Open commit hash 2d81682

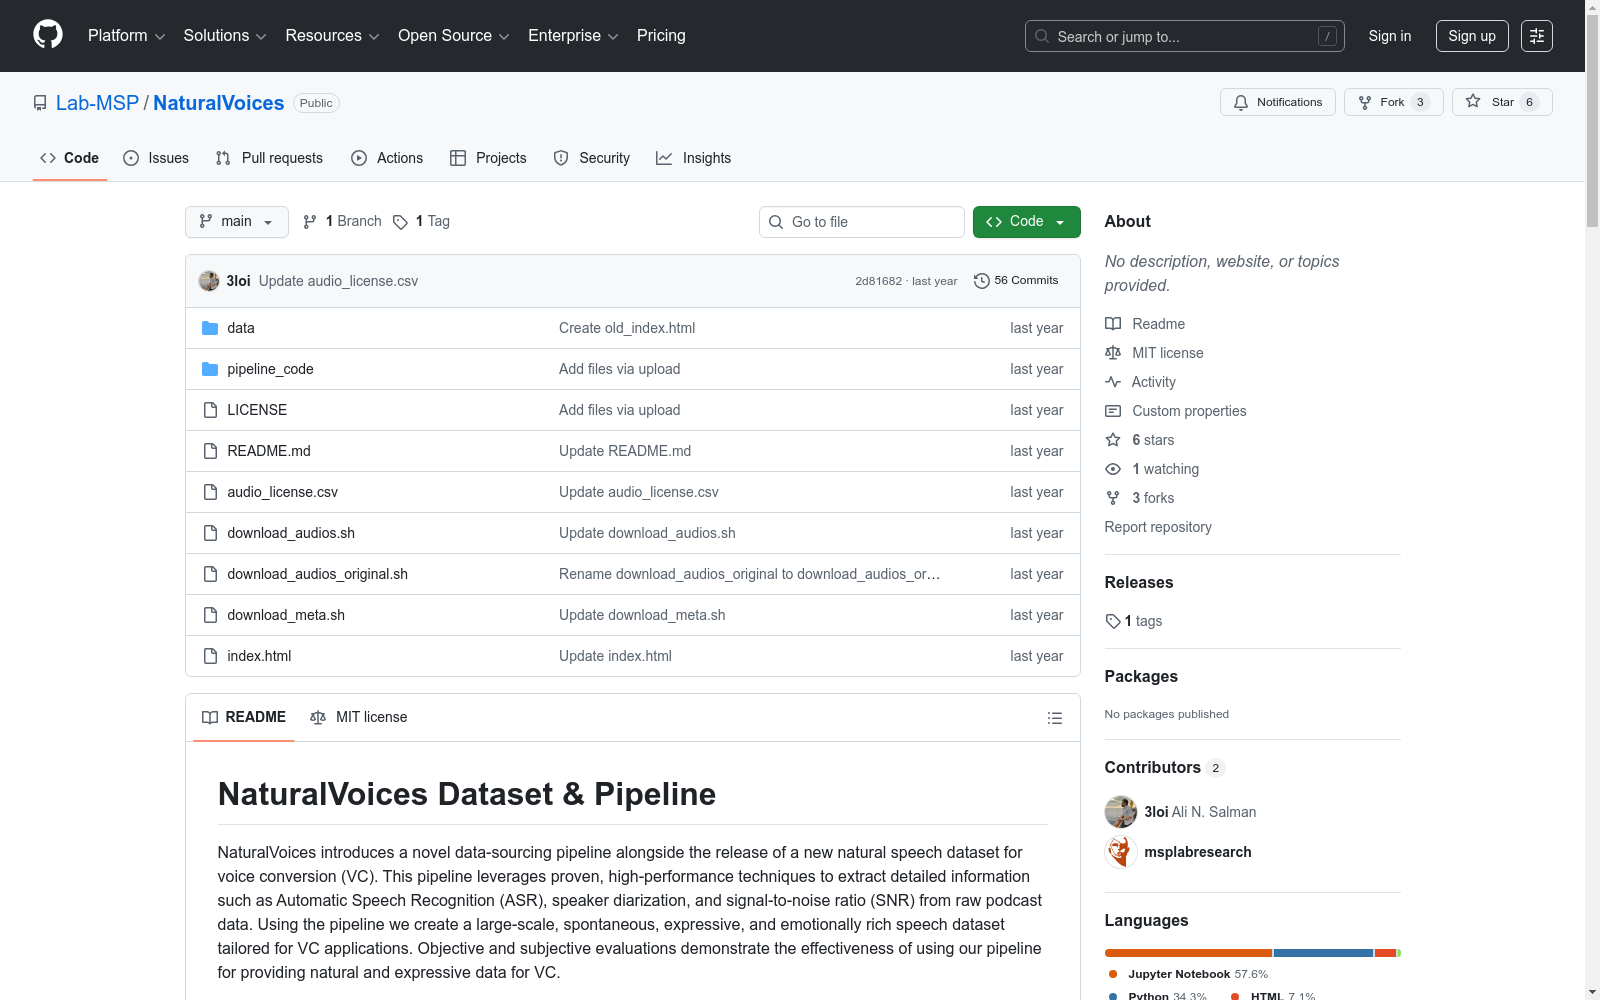(878, 281)
